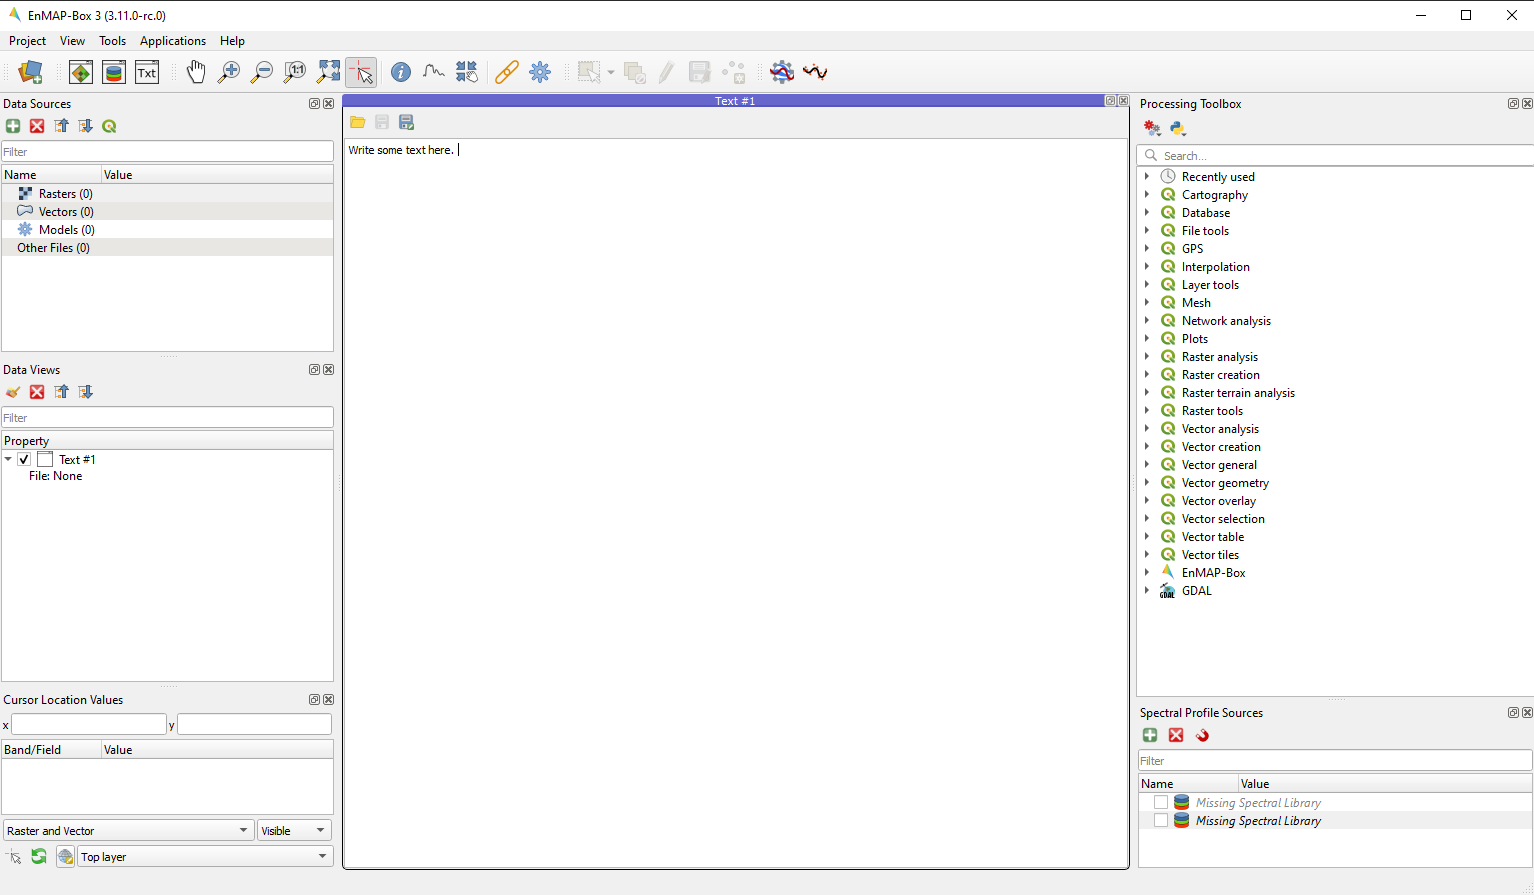Select the Pan hand tool
The width and height of the screenshot is (1534, 895).
click(196, 72)
